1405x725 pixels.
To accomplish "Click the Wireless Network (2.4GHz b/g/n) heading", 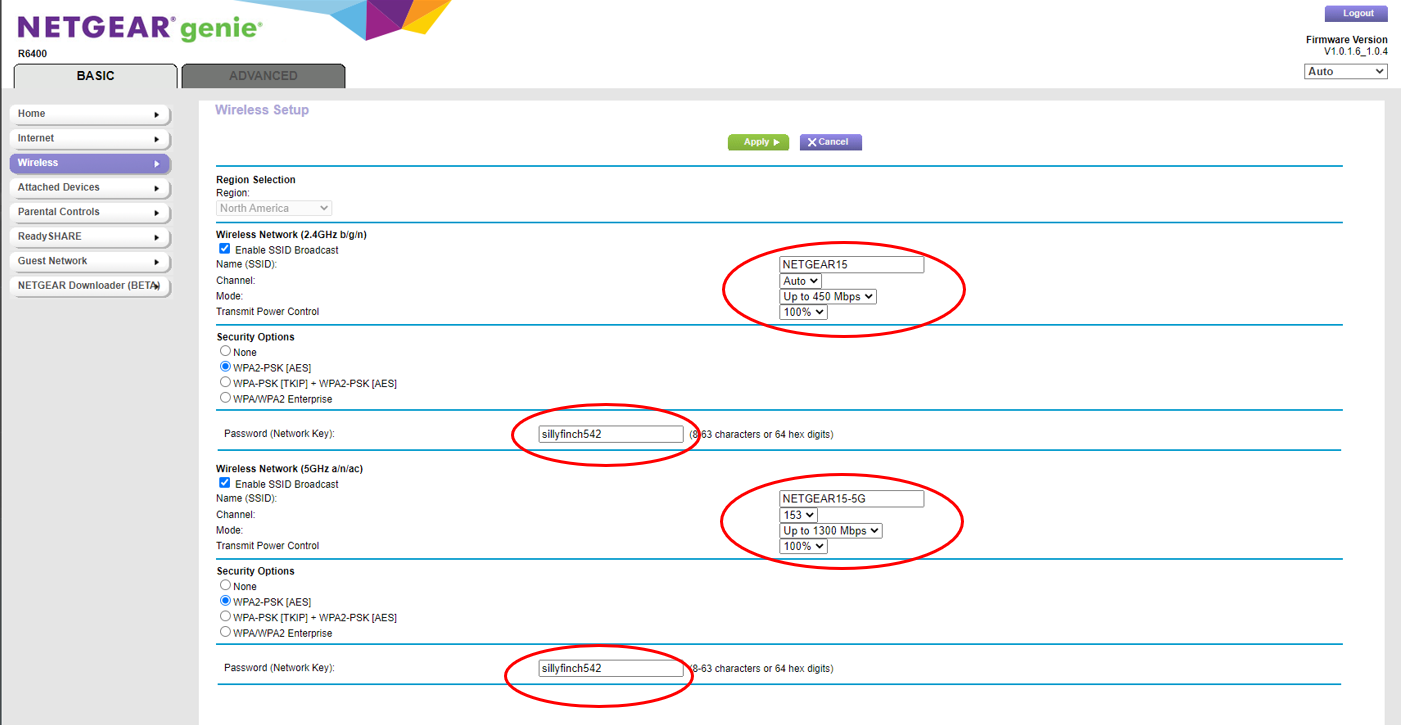I will 291,235.
